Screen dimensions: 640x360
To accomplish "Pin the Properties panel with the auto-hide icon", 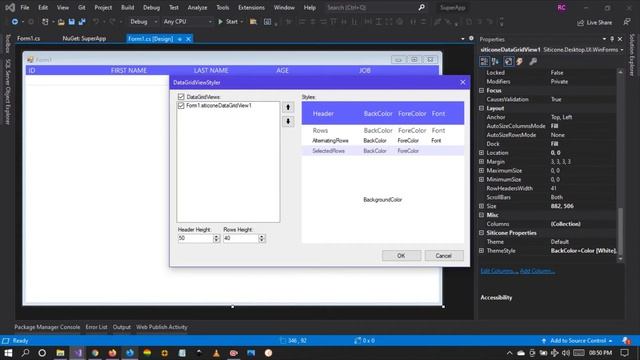I will (x=612, y=39).
